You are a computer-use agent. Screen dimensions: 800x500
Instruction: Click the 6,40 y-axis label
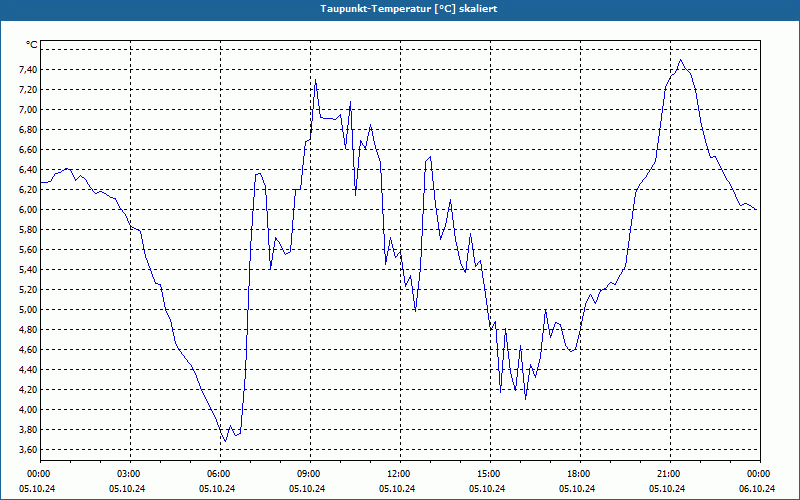(x=29, y=169)
